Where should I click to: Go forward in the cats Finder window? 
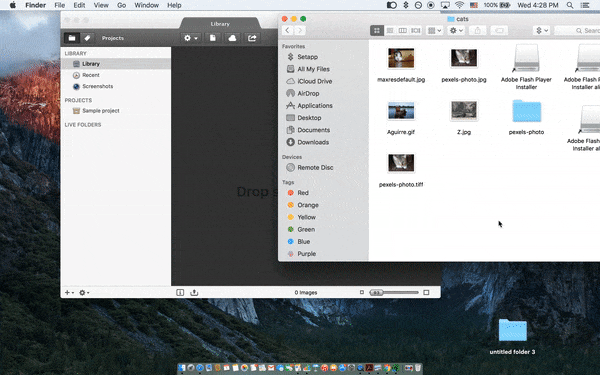300,31
